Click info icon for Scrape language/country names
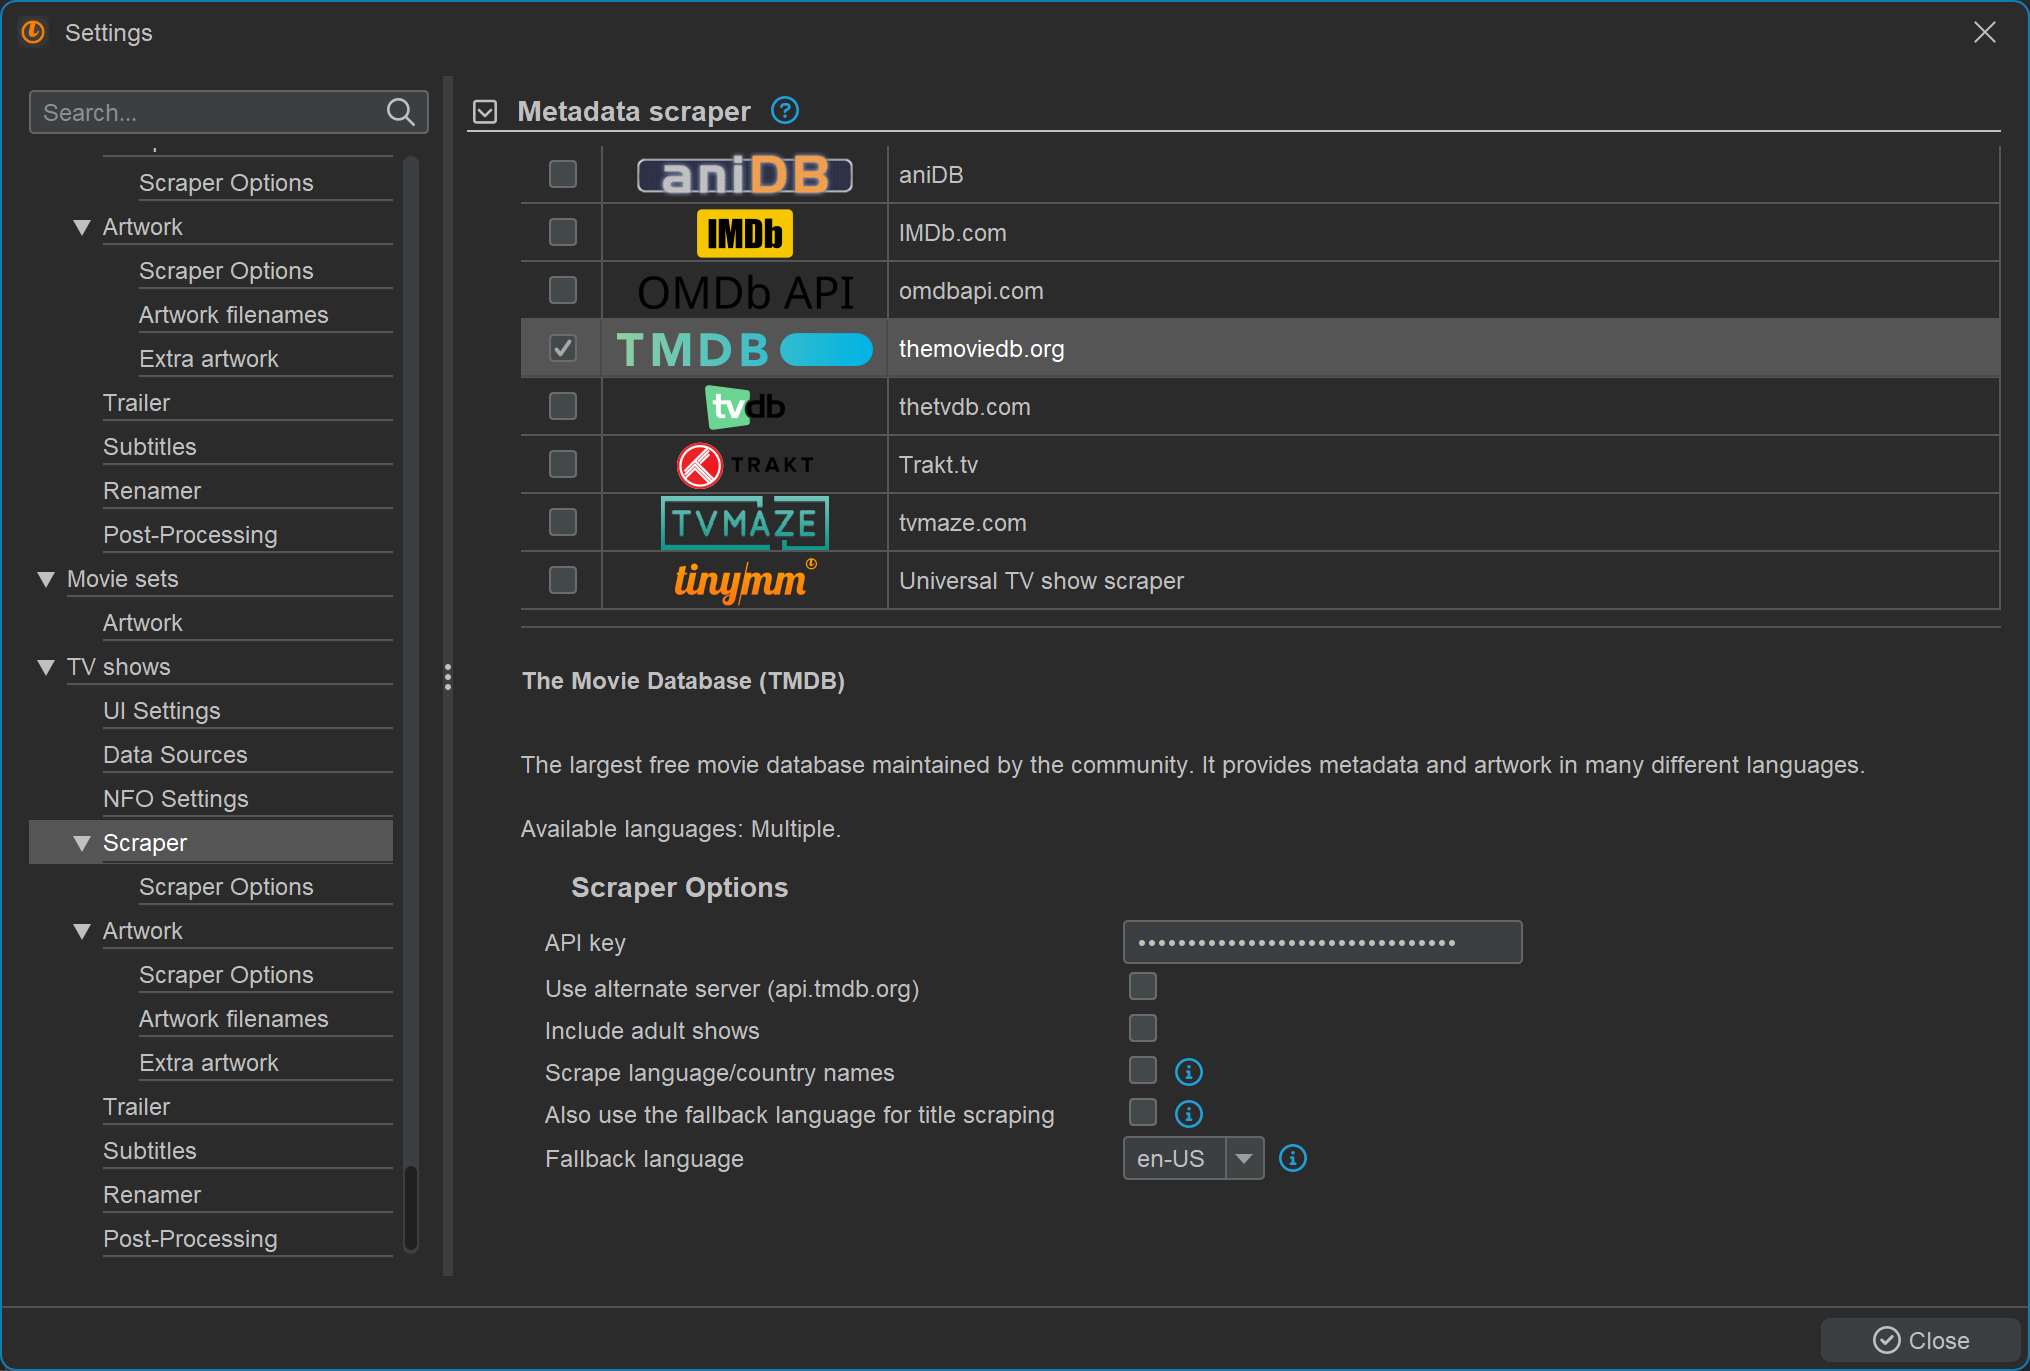Image resolution: width=2030 pixels, height=1371 pixels. [x=1188, y=1072]
